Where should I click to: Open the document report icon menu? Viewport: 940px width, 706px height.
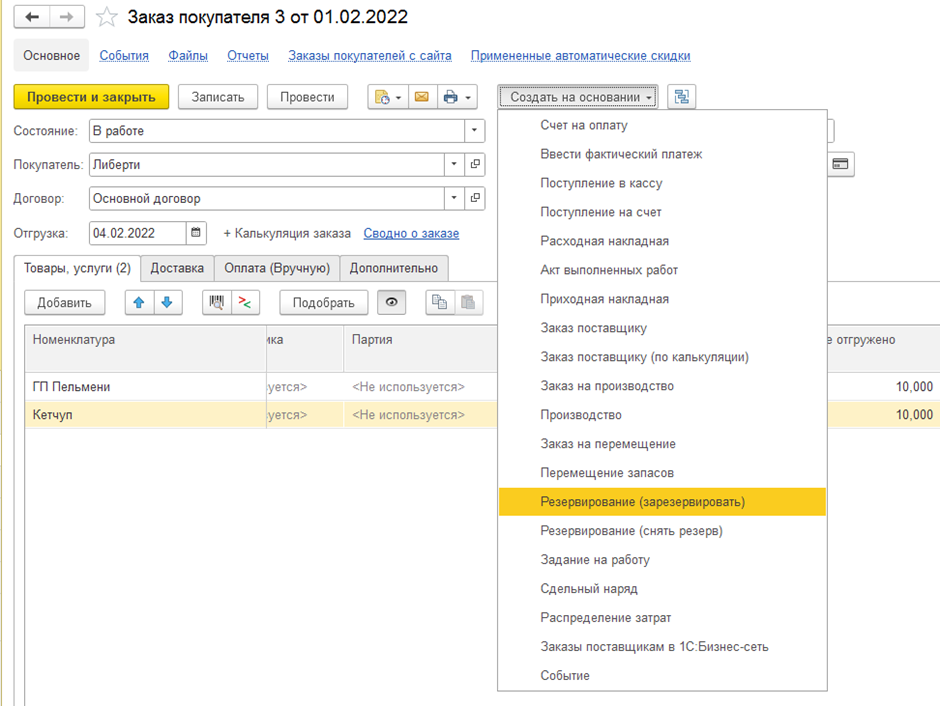coord(387,97)
